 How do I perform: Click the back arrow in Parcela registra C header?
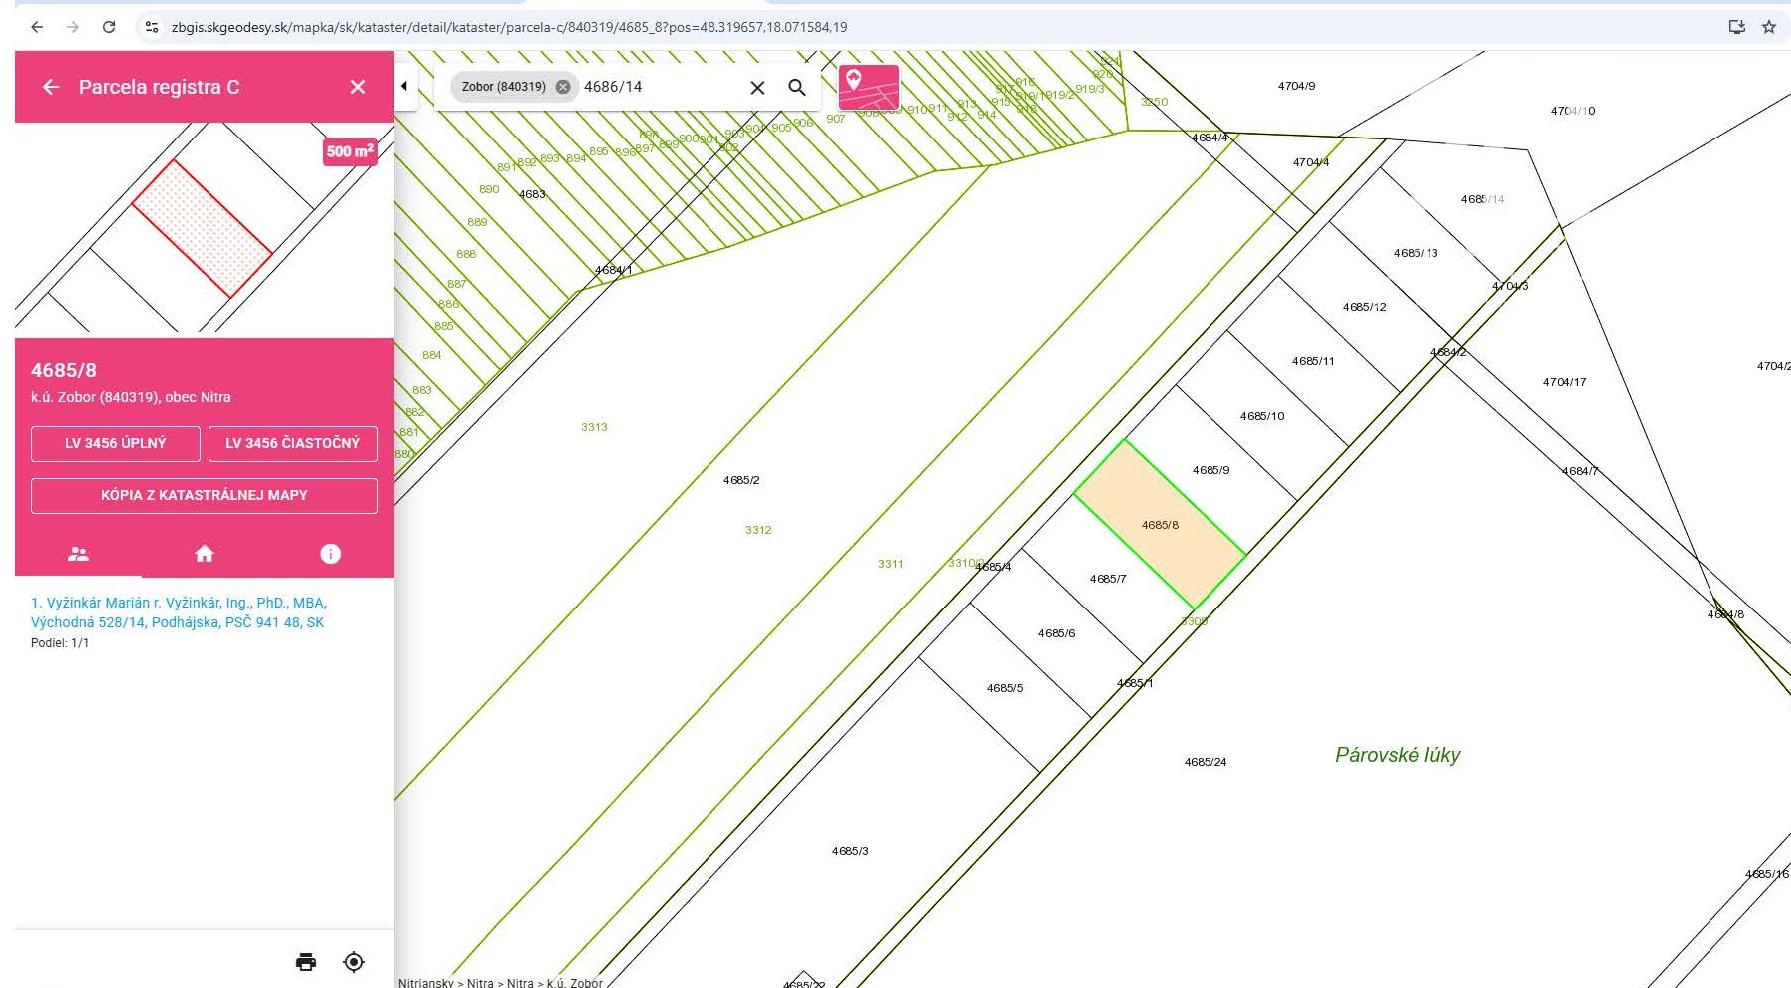click(x=51, y=87)
